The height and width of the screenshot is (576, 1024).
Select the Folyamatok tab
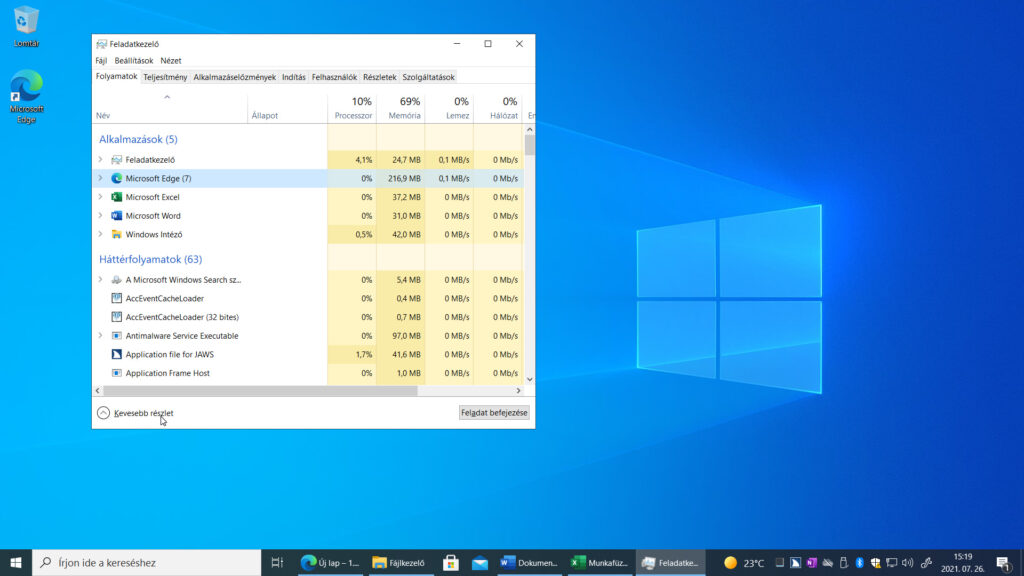pyautogui.click(x=116, y=76)
